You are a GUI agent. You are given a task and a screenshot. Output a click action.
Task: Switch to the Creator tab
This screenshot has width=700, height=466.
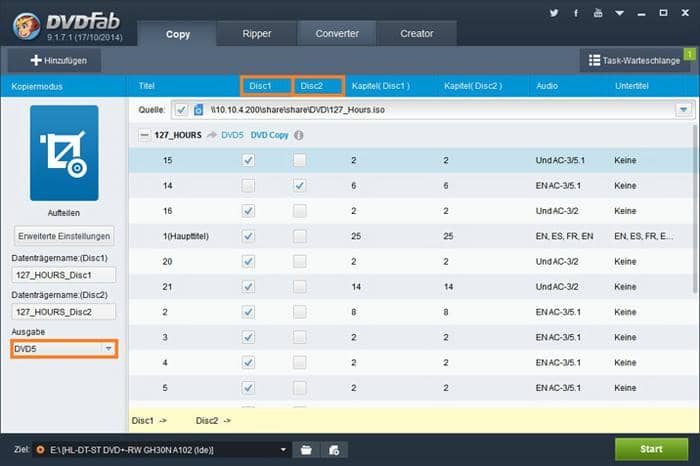[x=417, y=33]
